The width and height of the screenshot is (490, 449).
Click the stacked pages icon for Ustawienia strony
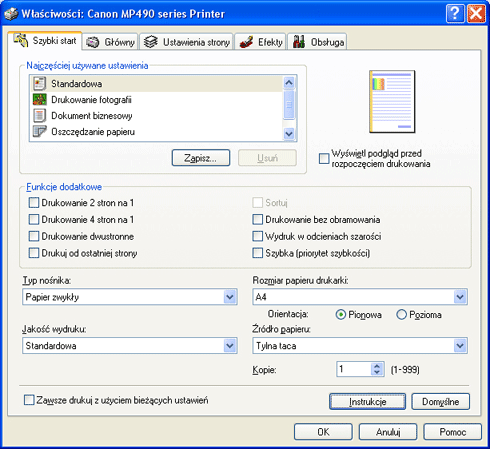[150, 42]
